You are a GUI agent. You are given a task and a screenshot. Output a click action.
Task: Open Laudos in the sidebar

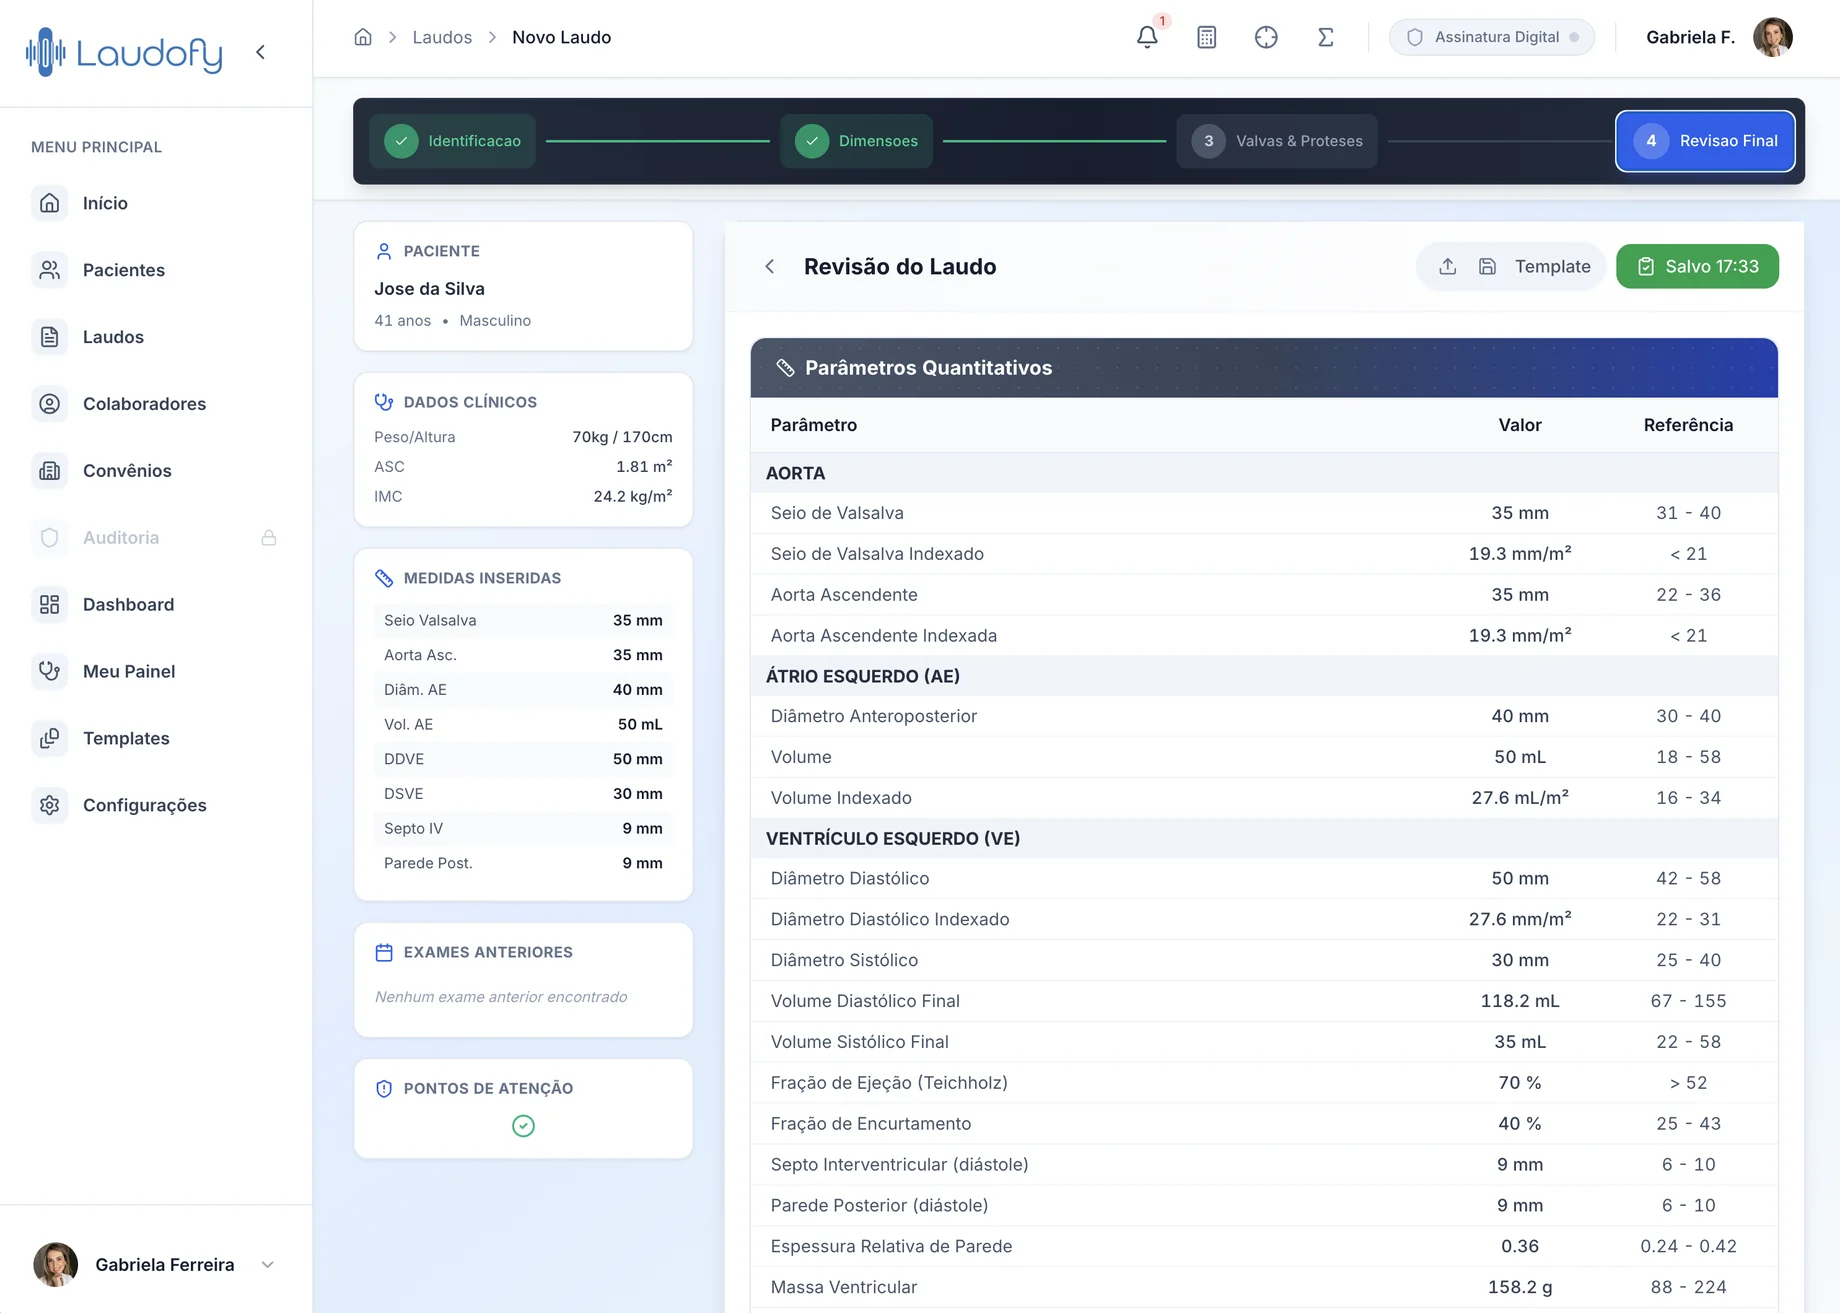pyautogui.click(x=155, y=337)
